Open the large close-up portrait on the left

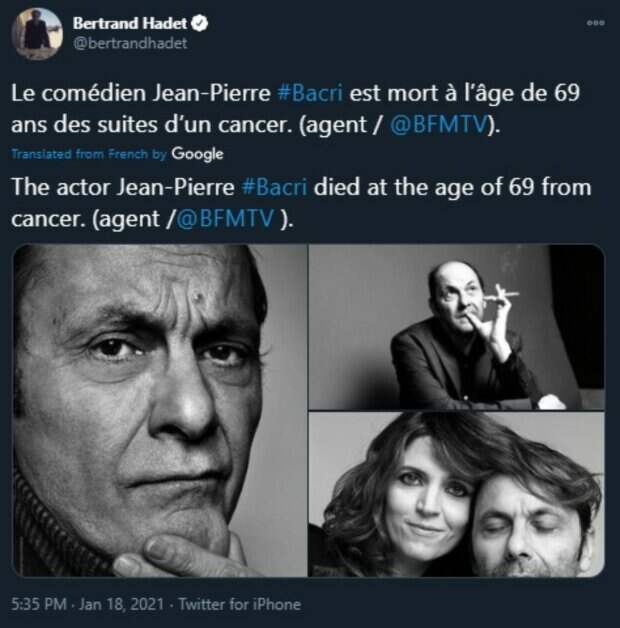click(159, 410)
